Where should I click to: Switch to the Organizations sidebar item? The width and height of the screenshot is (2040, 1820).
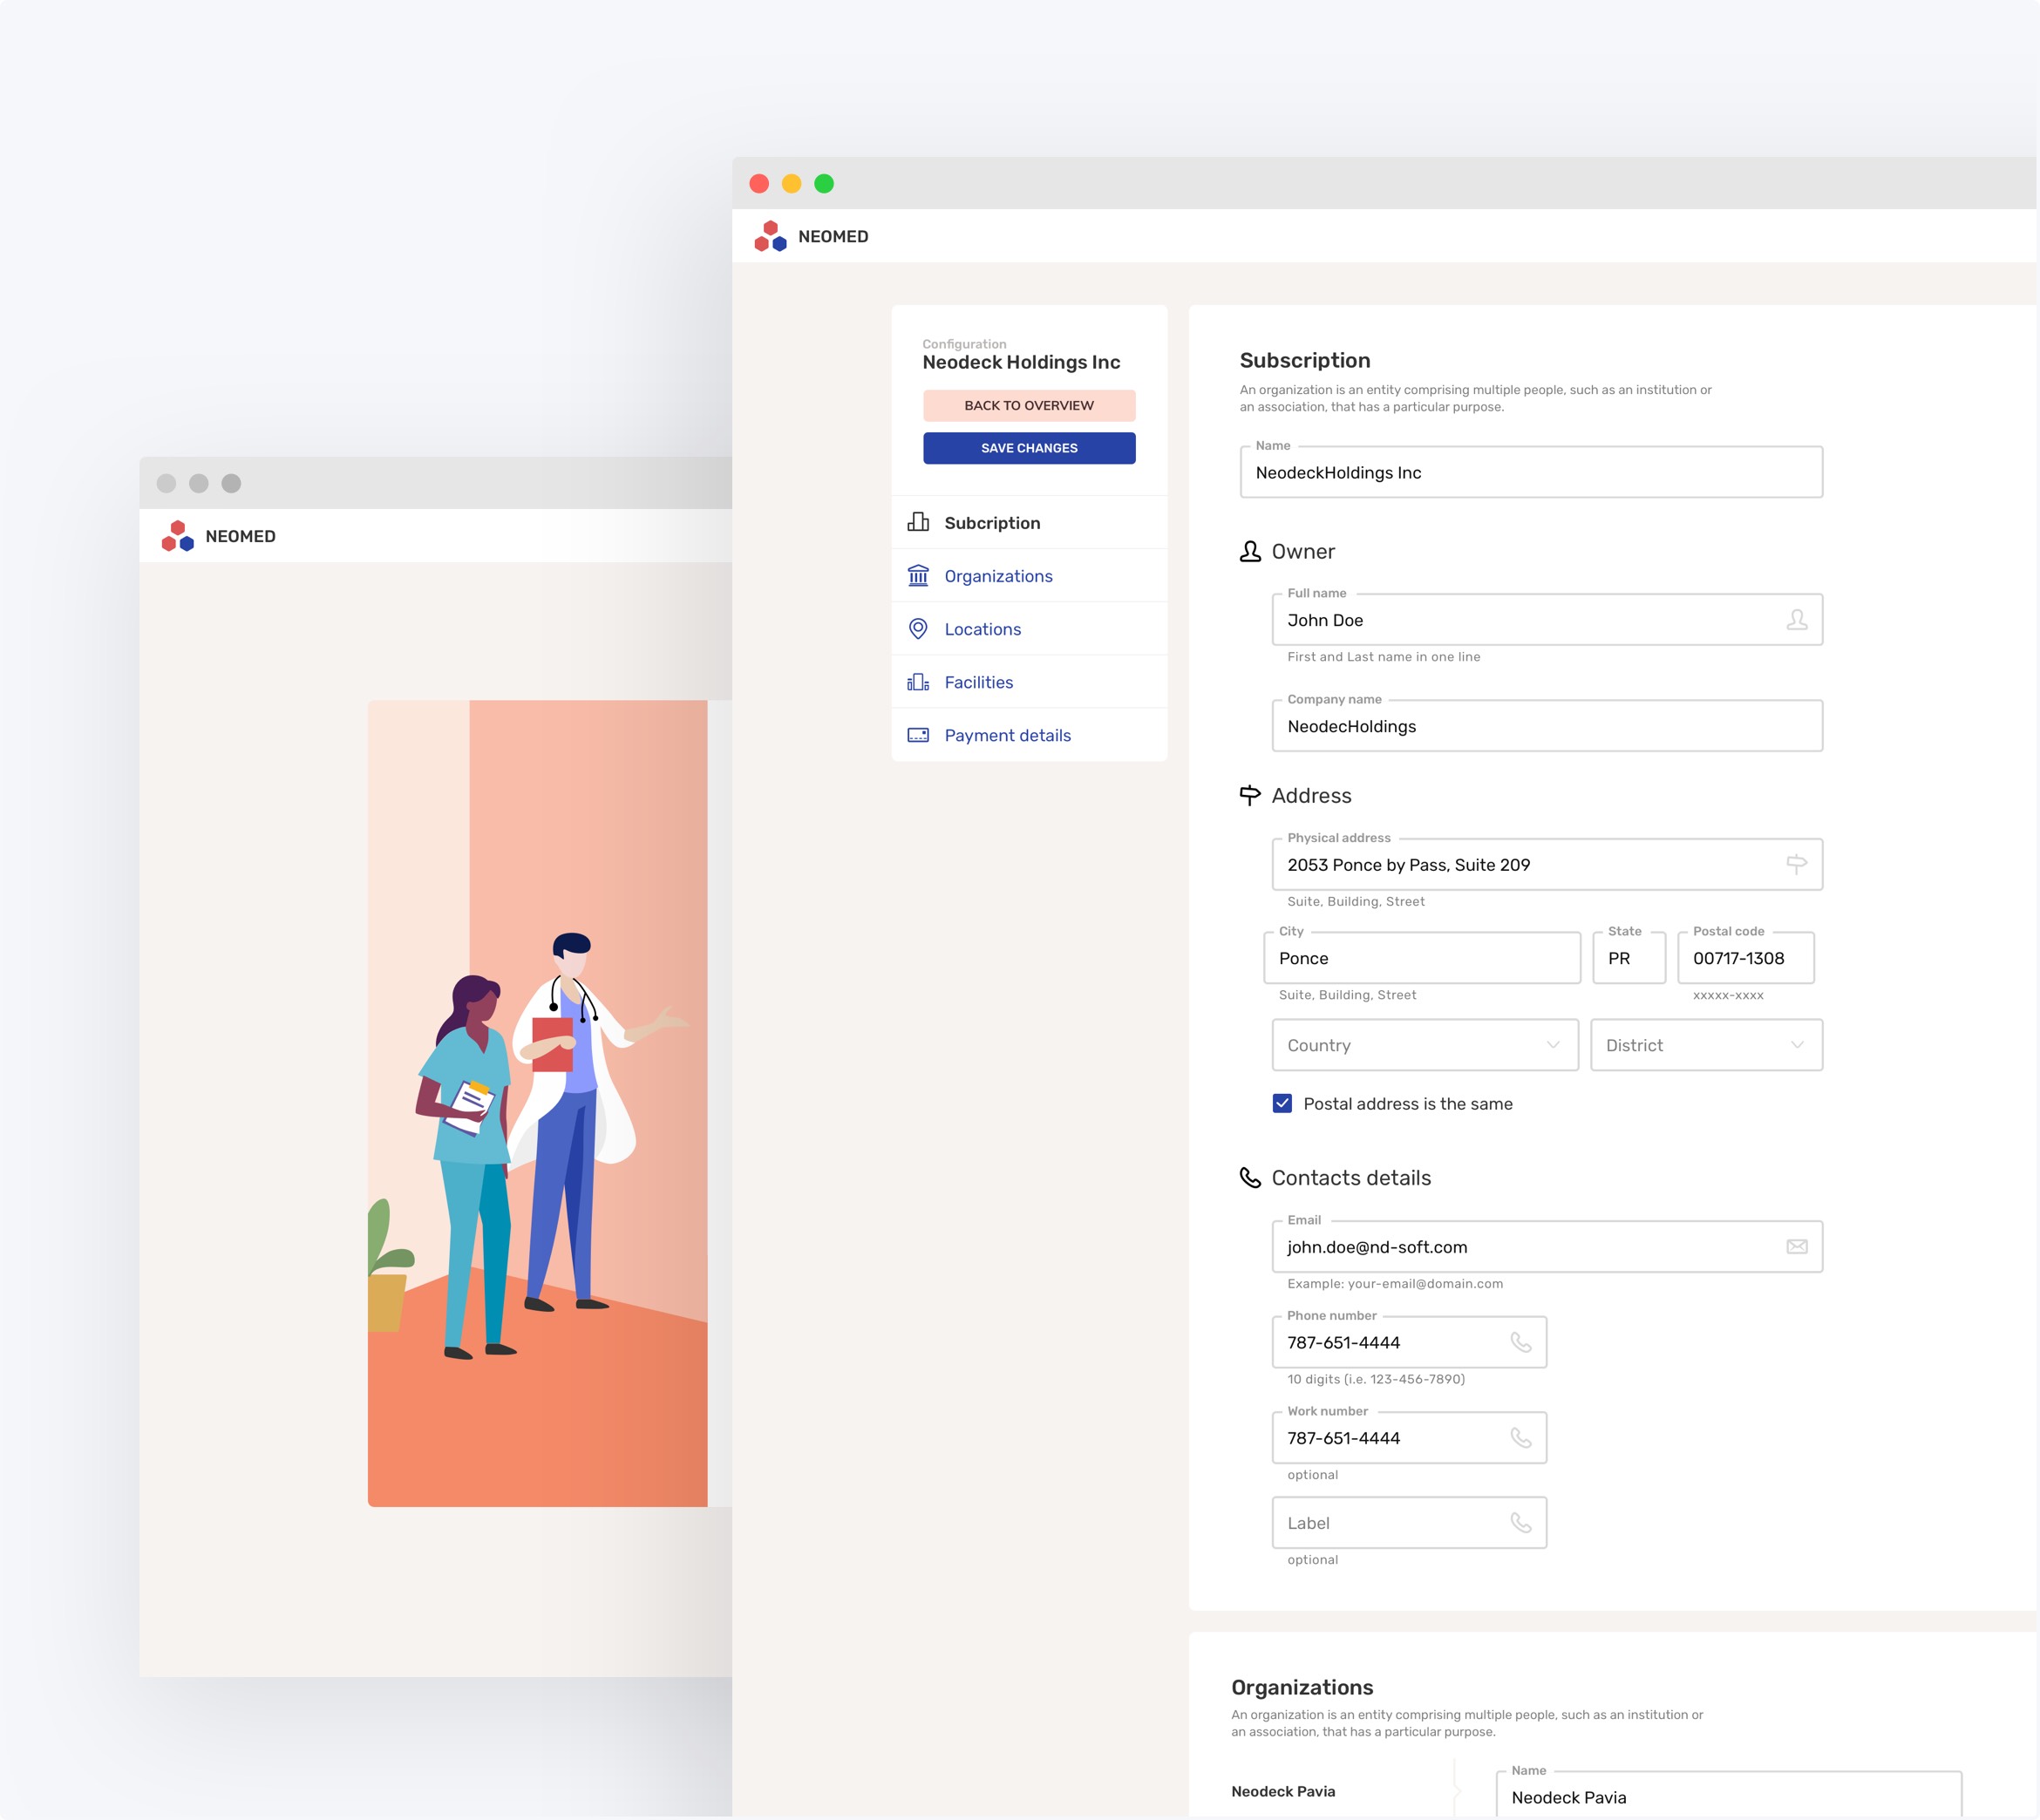[997, 575]
